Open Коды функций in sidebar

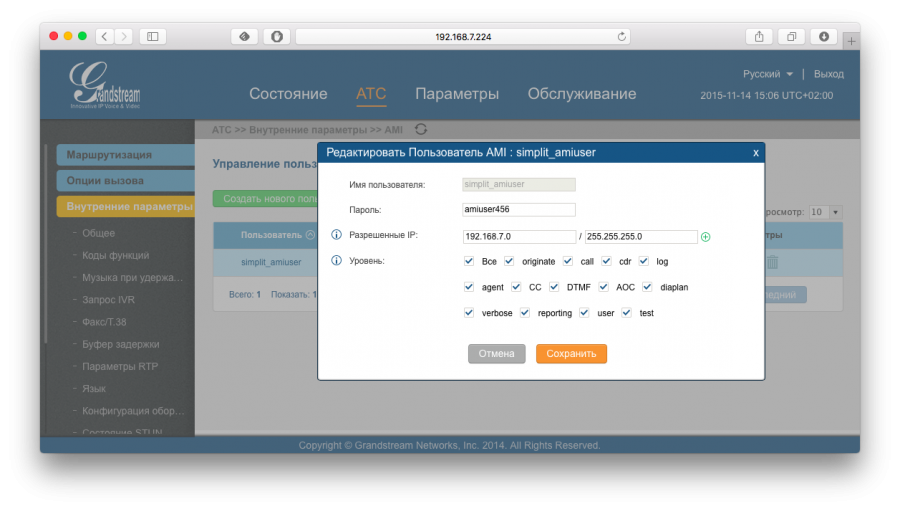click(115, 255)
